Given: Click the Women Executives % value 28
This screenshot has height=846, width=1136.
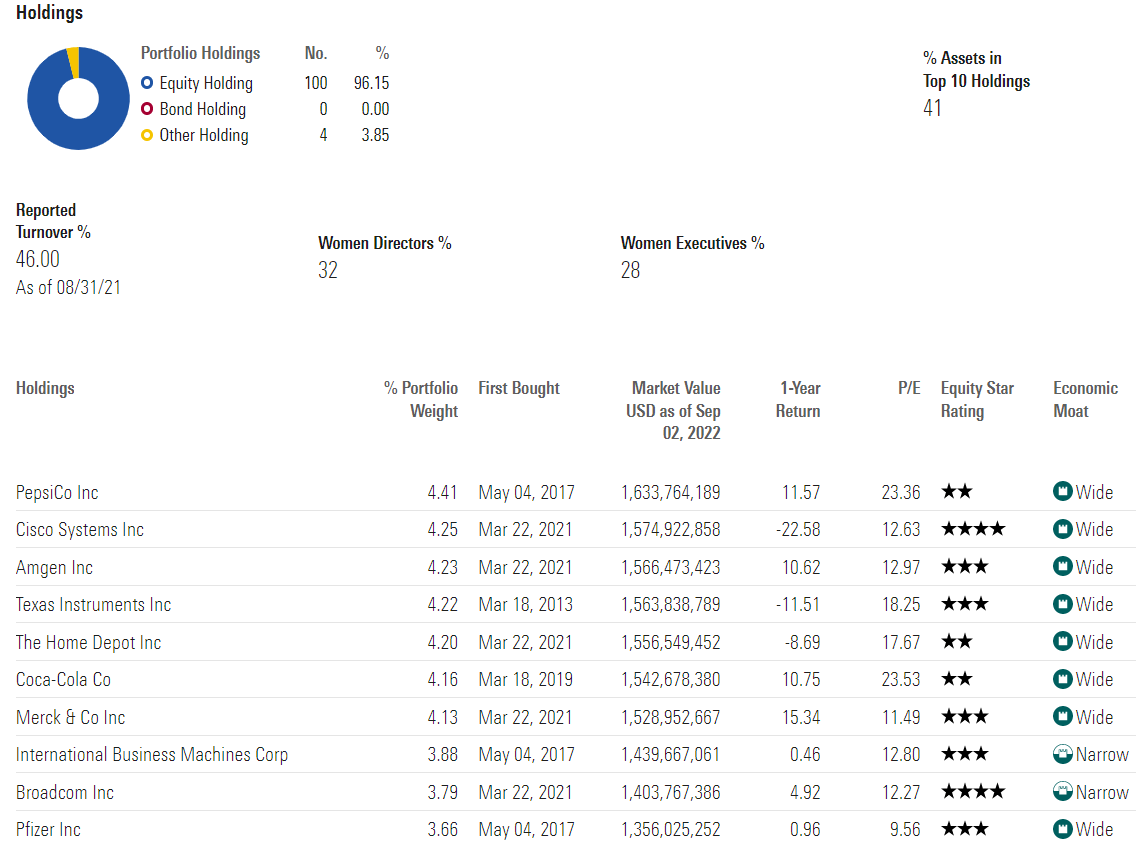Looking at the screenshot, I should [x=630, y=270].
